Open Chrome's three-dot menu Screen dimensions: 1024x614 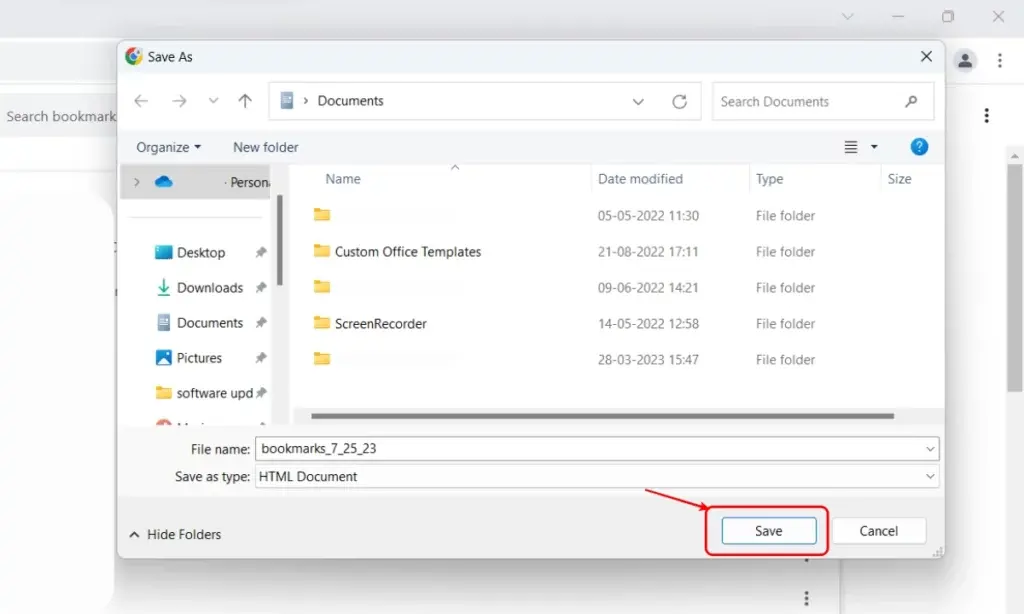point(1000,60)
